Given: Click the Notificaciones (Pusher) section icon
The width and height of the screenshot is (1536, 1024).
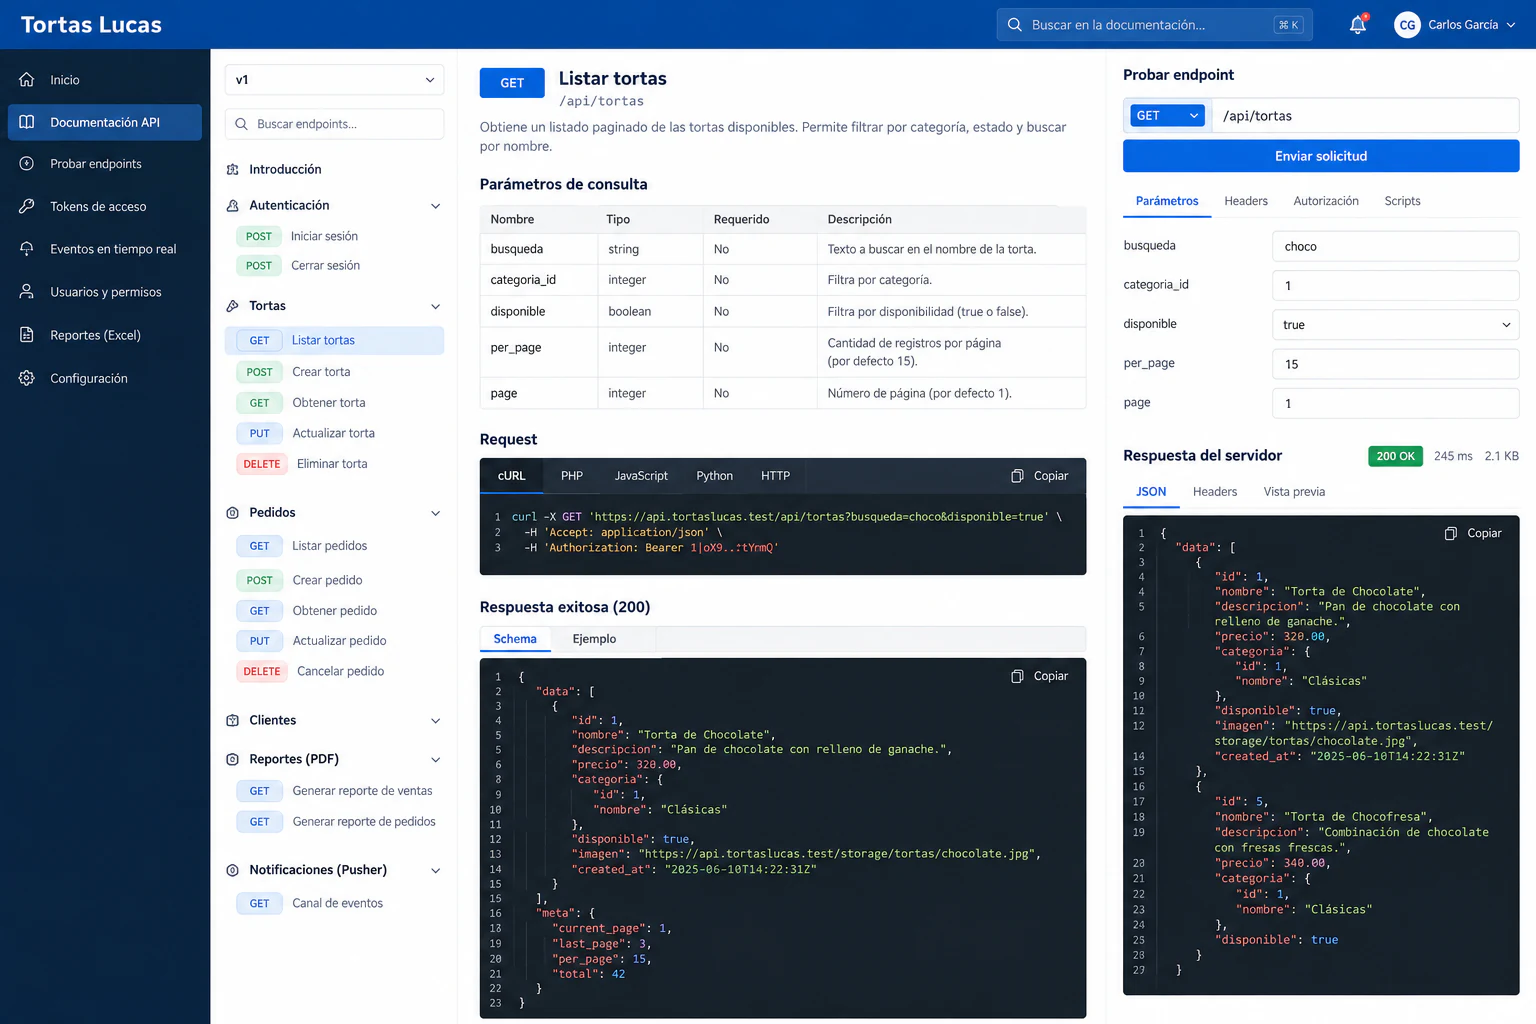Looking at the screenshot, I should click(232, 870).
